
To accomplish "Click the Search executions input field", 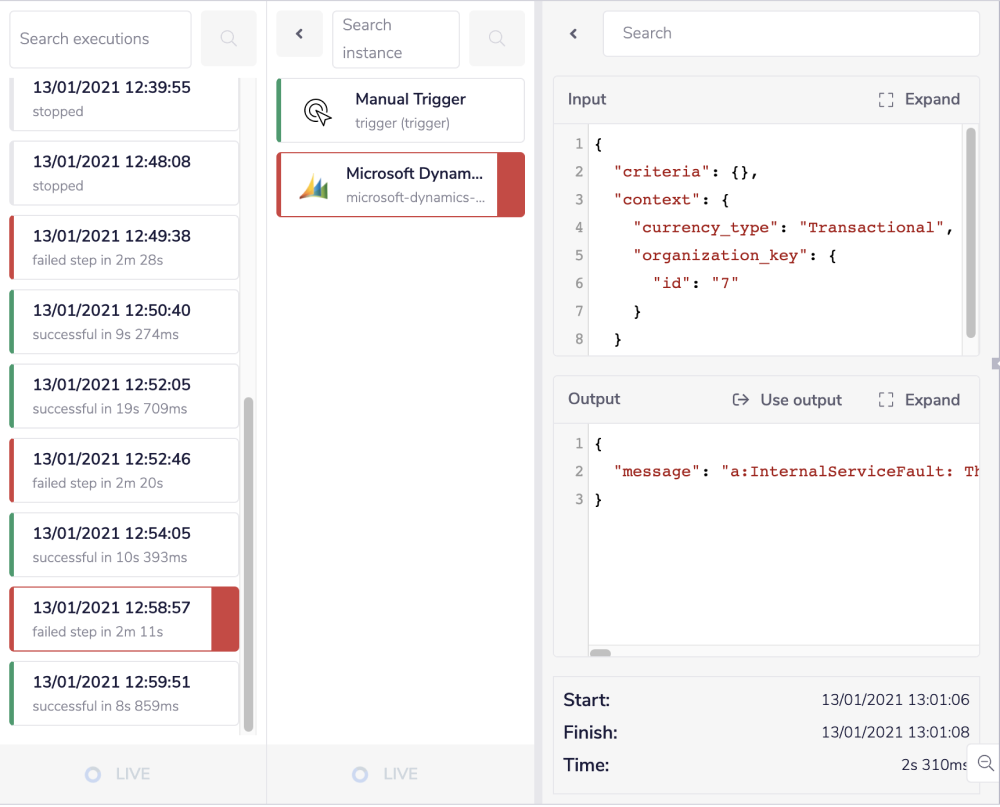I will (100, 39).
